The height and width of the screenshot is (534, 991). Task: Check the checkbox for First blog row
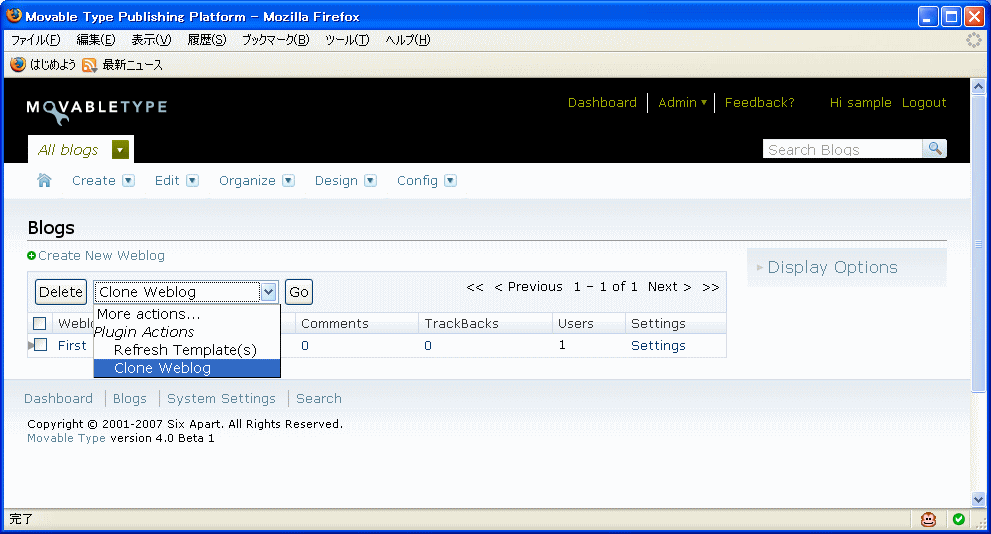(41, 345)
